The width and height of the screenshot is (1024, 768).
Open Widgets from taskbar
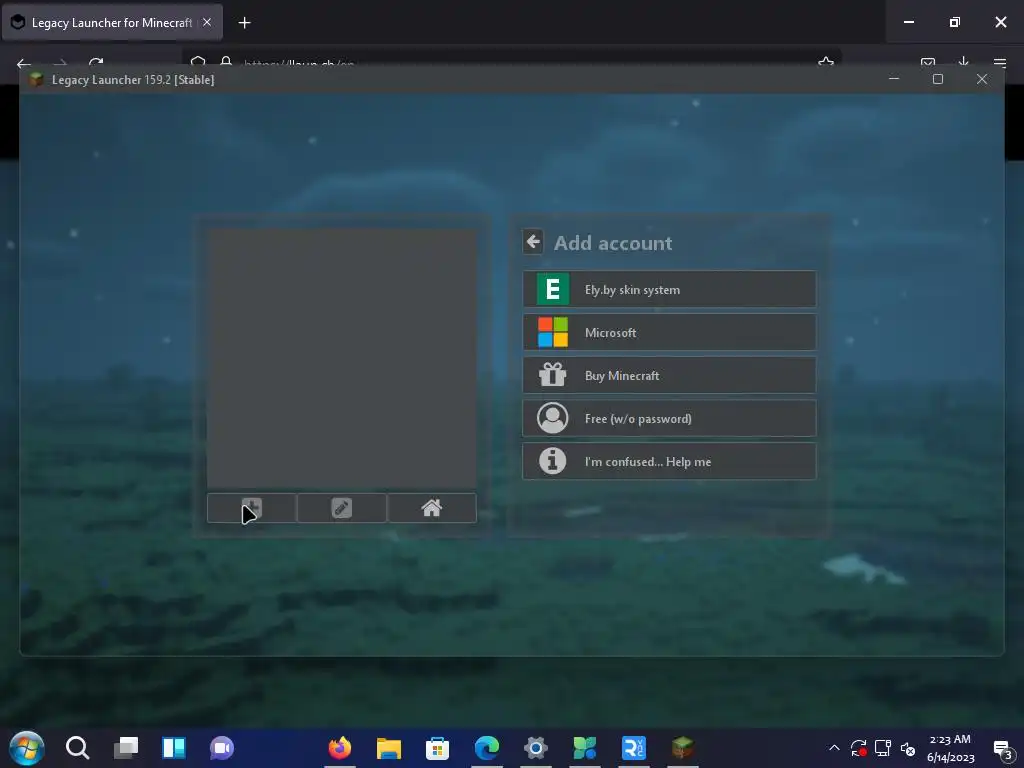(x=174, y=748)
